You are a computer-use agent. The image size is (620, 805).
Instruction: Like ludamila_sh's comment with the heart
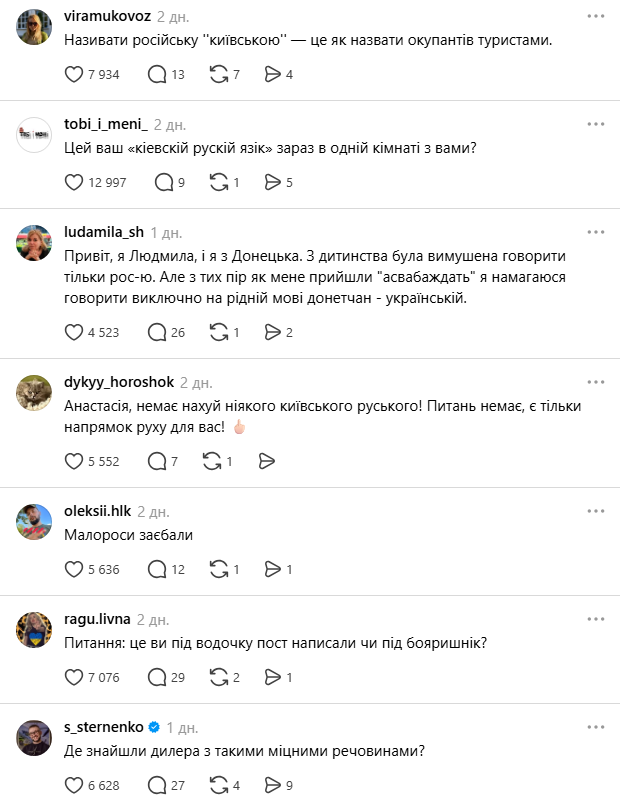coord(74,332)
